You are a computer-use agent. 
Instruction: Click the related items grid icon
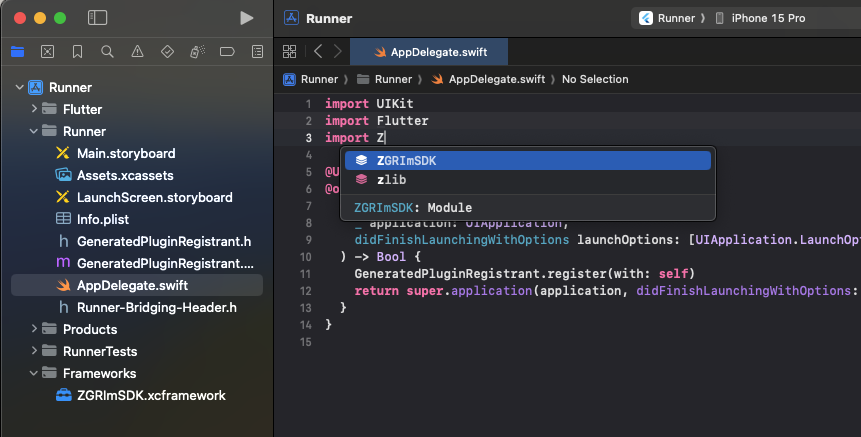289,52
